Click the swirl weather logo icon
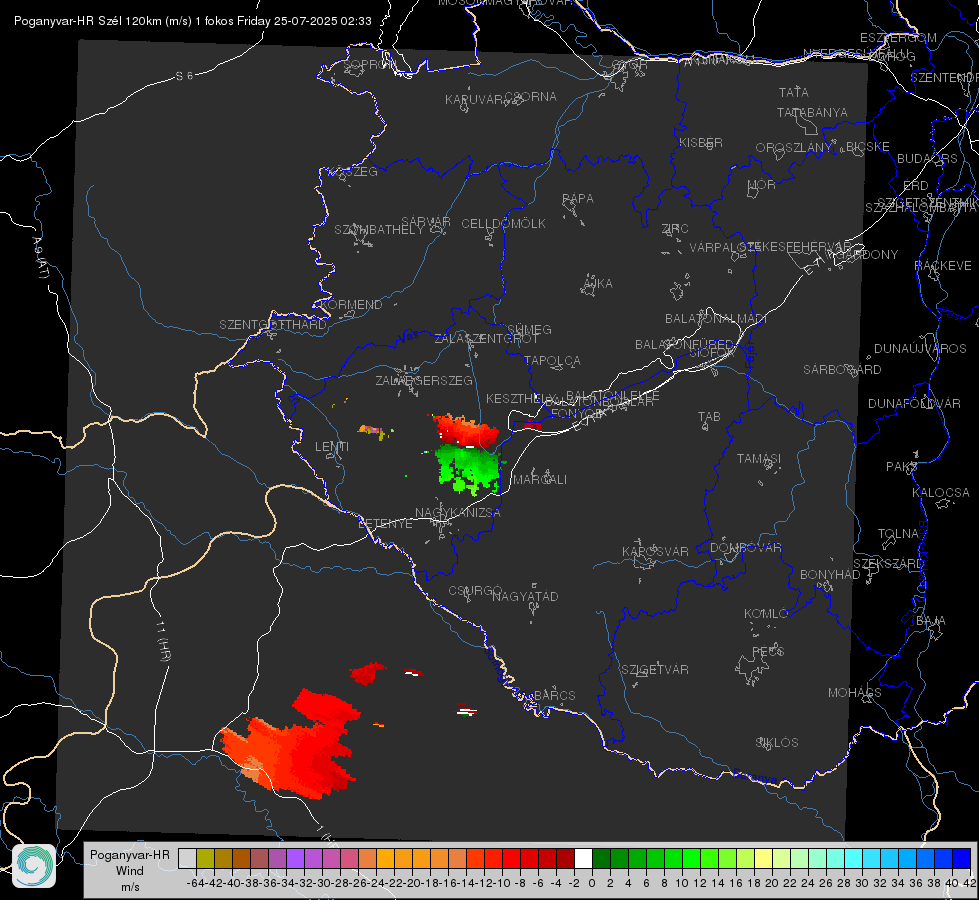 coord(34,865)
